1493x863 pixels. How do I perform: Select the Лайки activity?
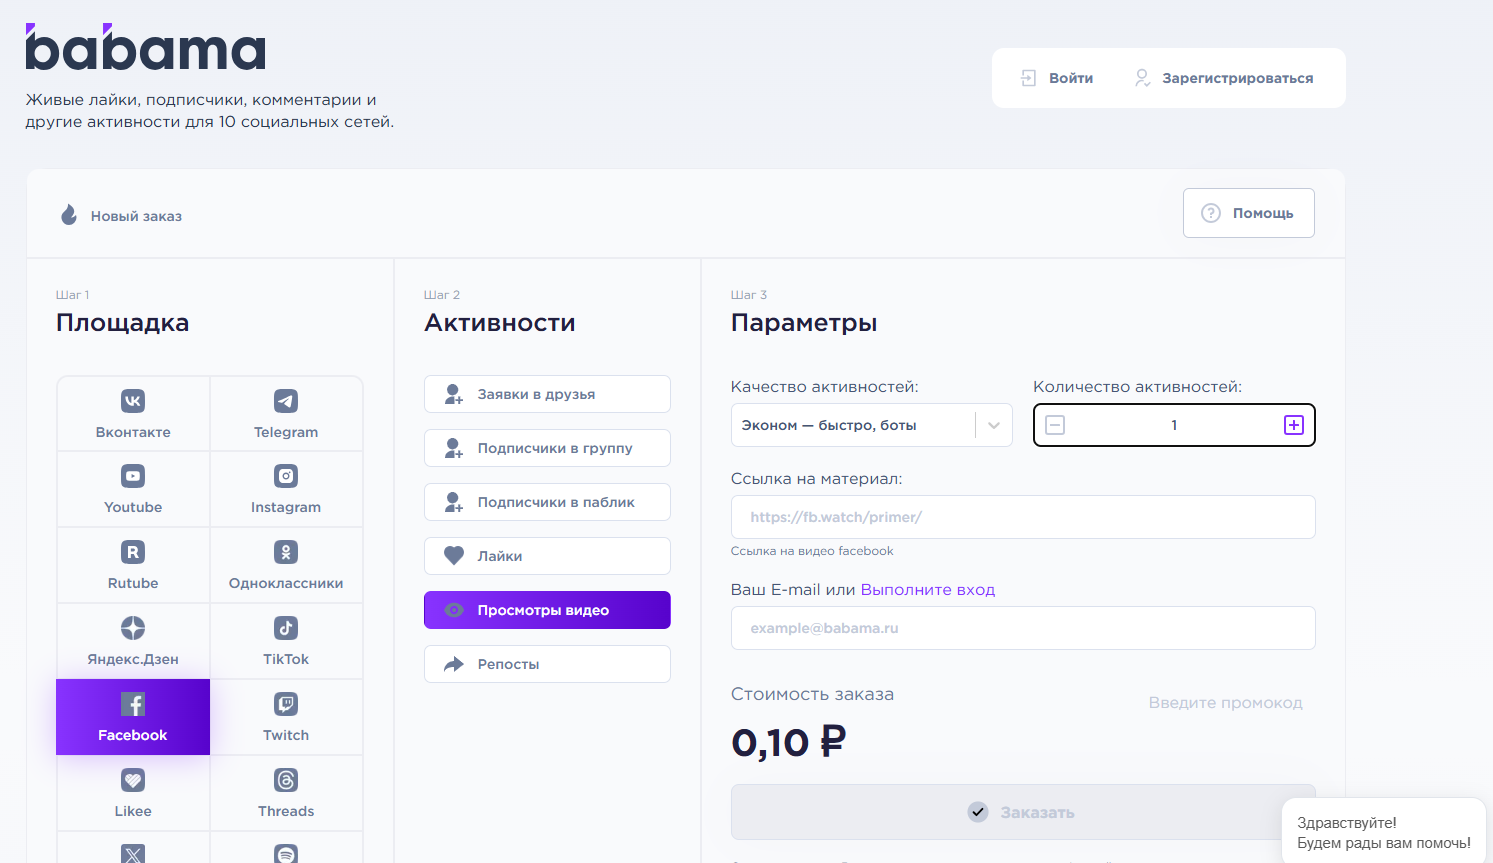click(x=547, y=556)
